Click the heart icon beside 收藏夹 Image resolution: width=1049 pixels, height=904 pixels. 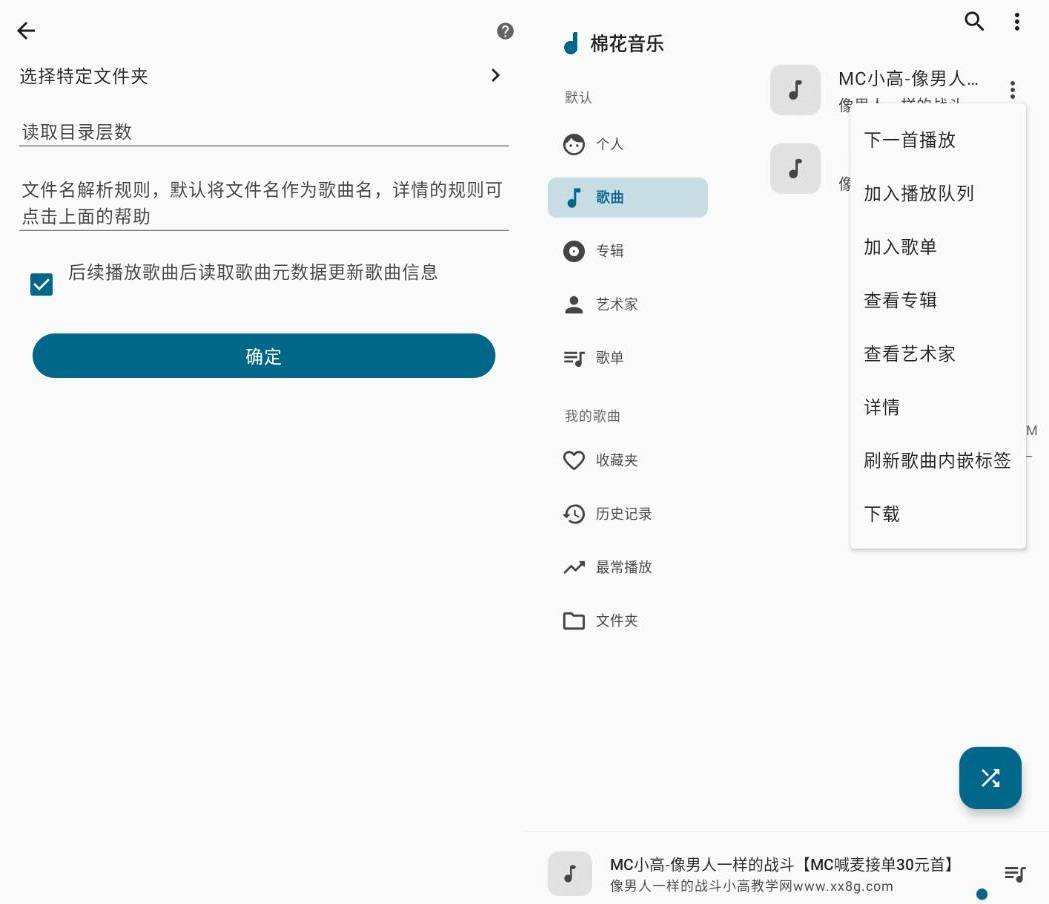click(x=574, y=460)
